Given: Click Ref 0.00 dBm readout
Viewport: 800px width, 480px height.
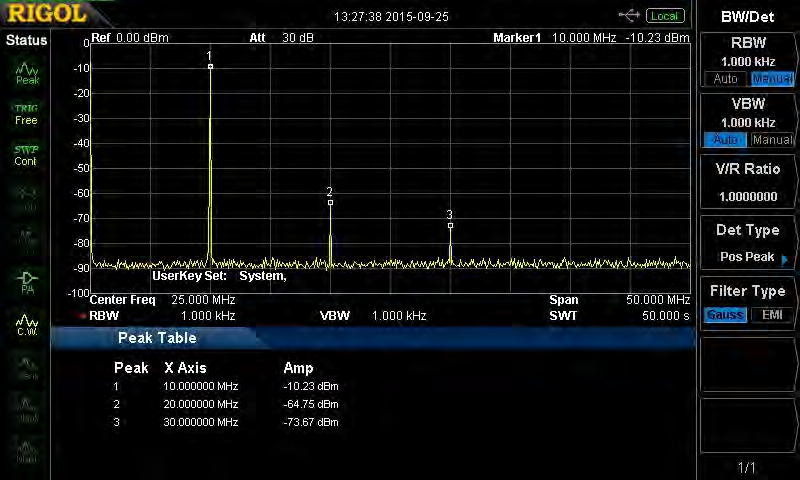Looking at the screenshot, I should [x=130, y=38].
